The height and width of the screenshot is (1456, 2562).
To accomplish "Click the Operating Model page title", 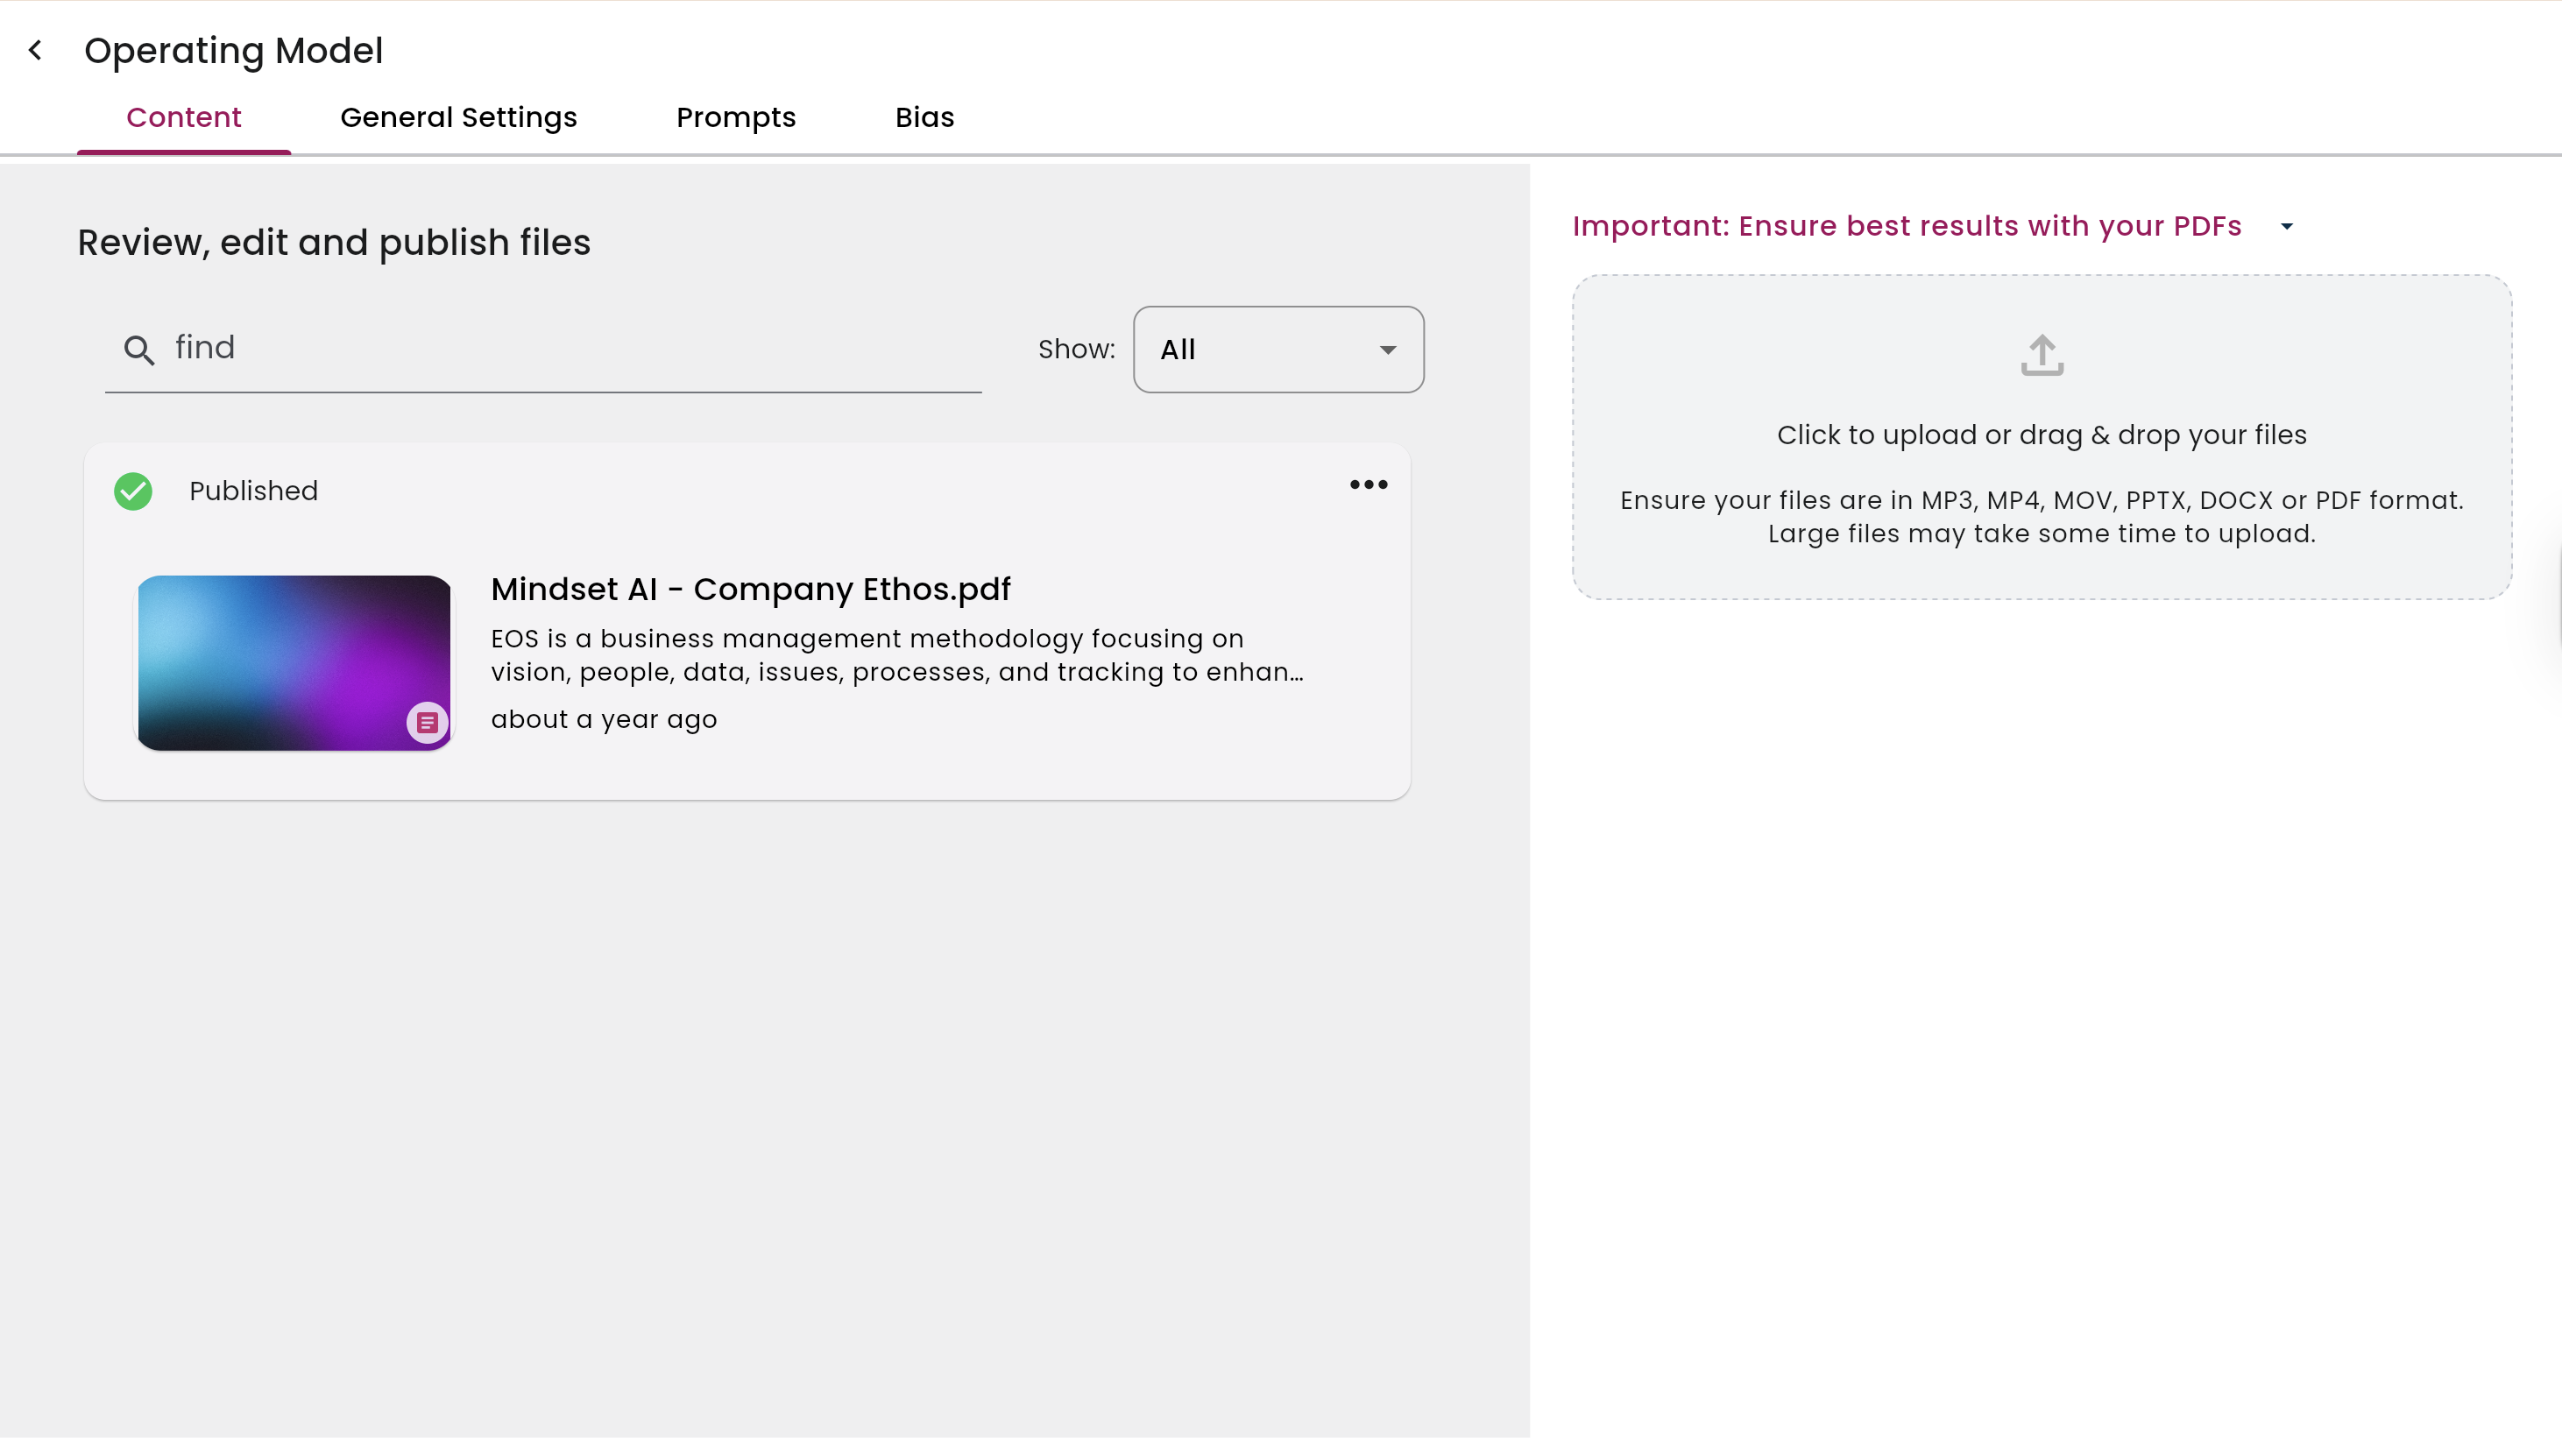I will (234, 50).
